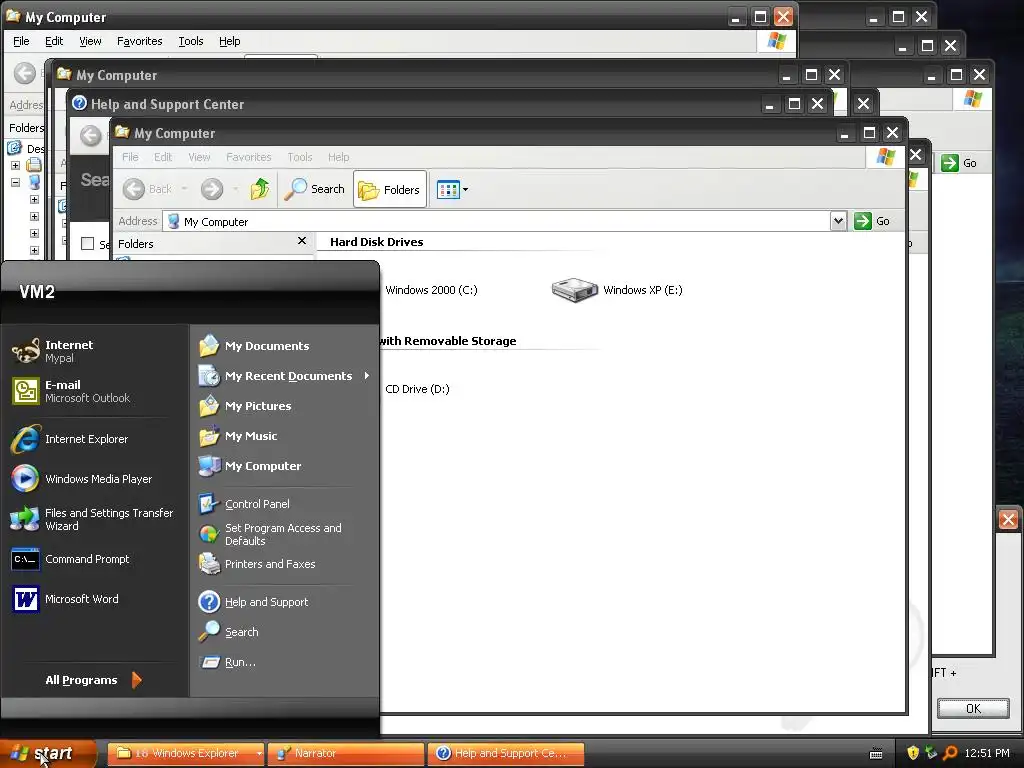Click the network tray icon beside the shield

click(931, 753)
